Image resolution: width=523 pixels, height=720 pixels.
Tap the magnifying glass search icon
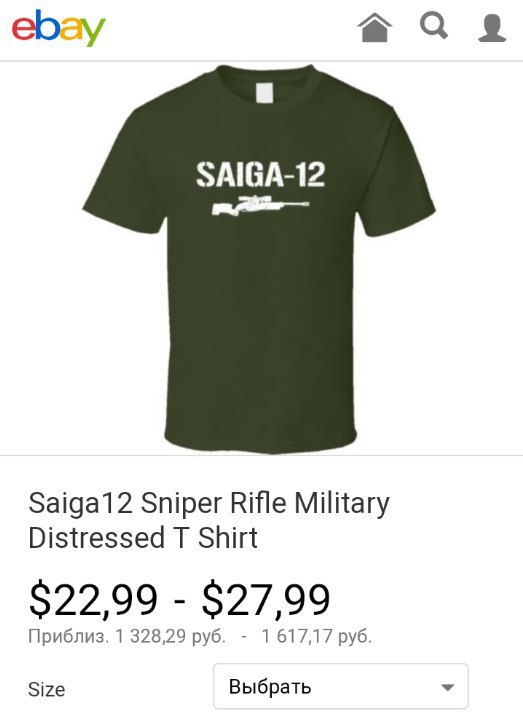[434, 26]
